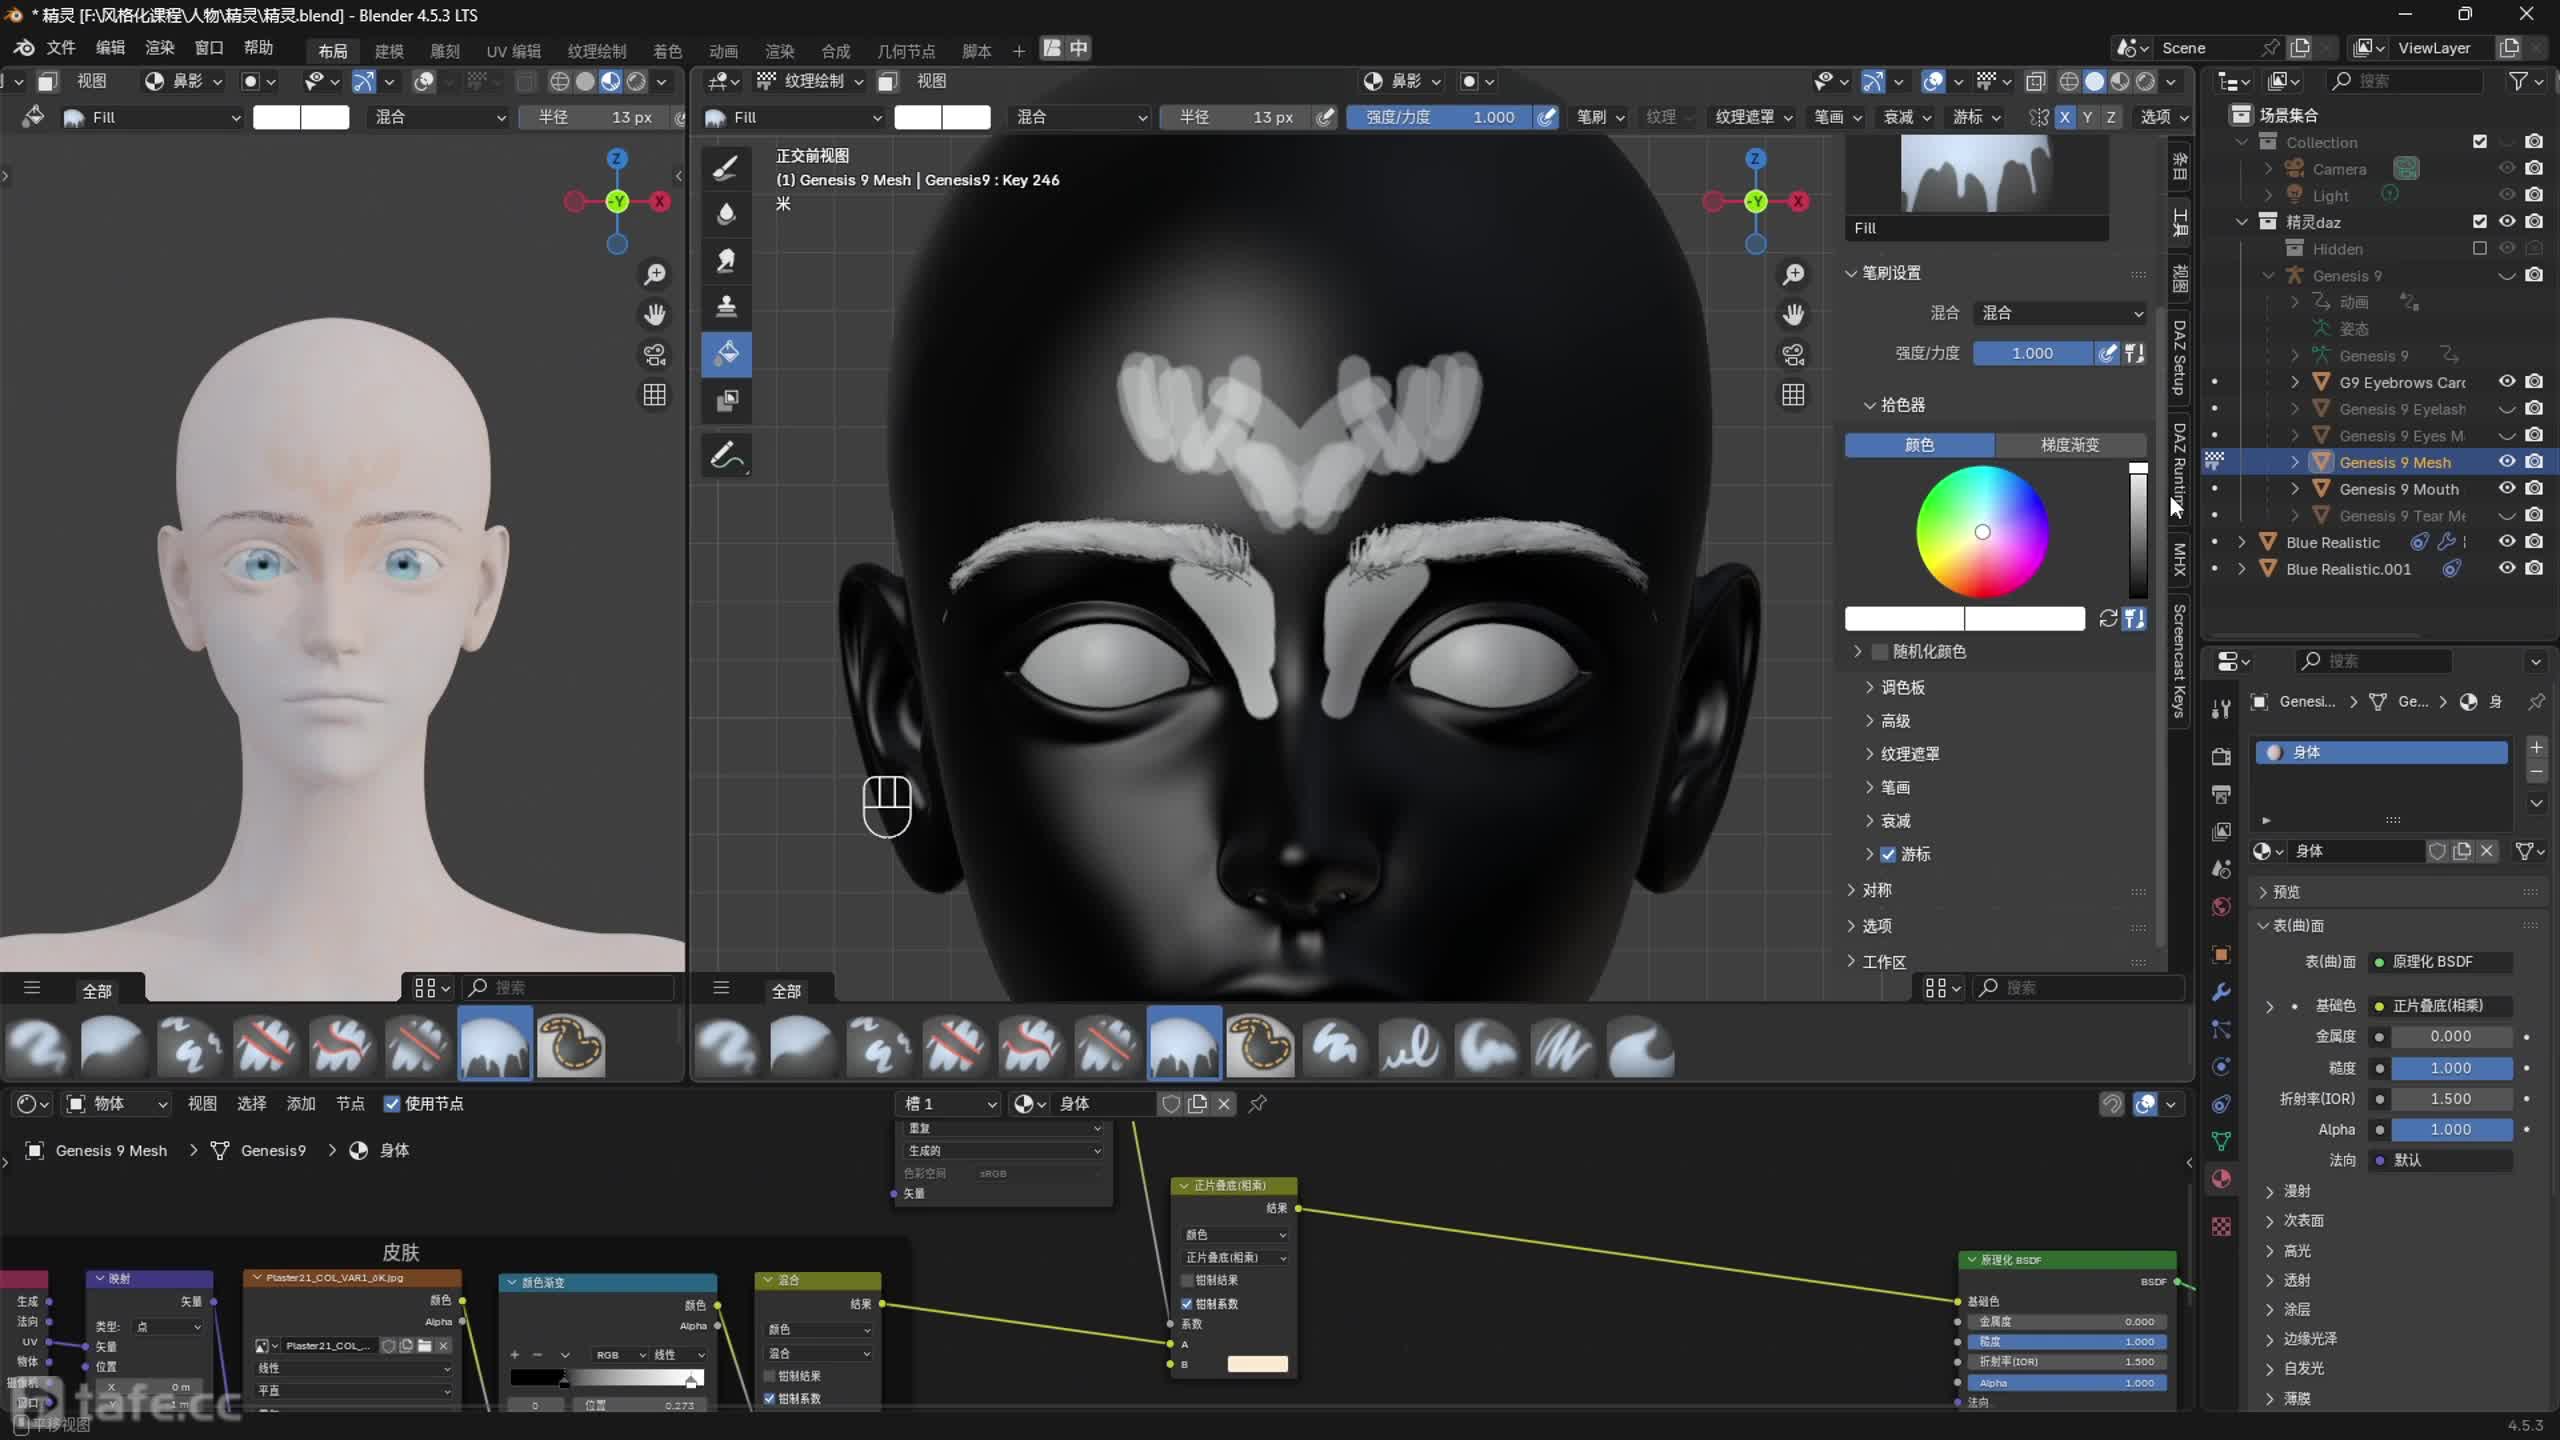Toggle the 游标 checkbox in brush settings

tap(1888, 854)
